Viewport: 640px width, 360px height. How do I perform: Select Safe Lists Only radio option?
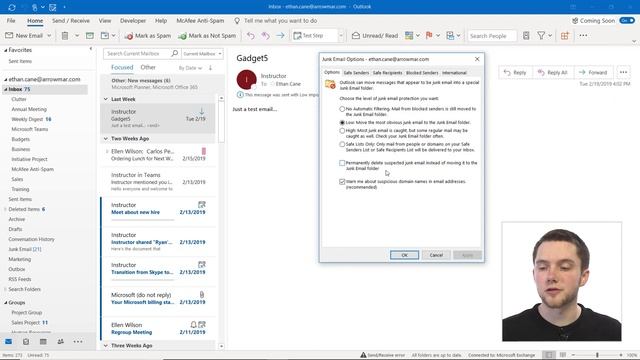point(342,144)
